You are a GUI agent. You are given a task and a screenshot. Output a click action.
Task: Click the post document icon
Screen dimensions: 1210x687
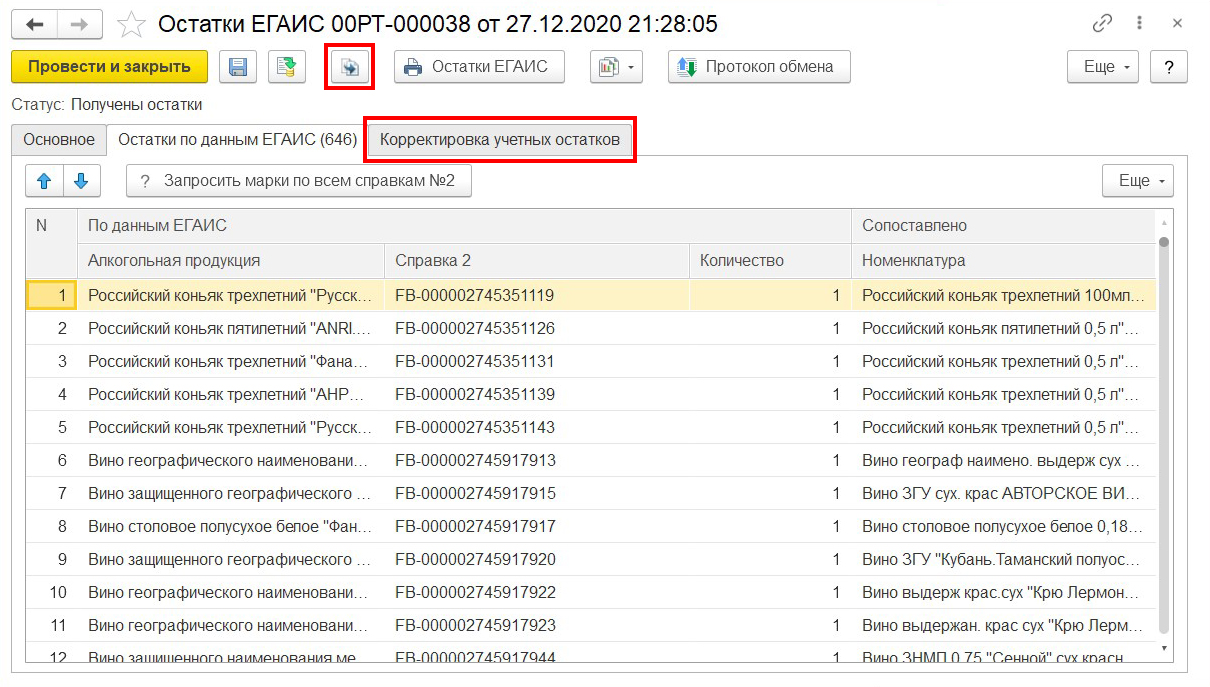287,67
